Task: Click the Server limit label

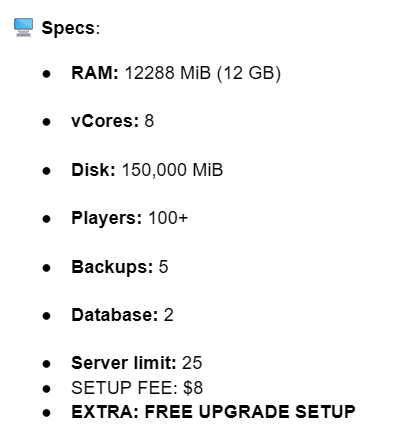Action: (x=124, y=363)
